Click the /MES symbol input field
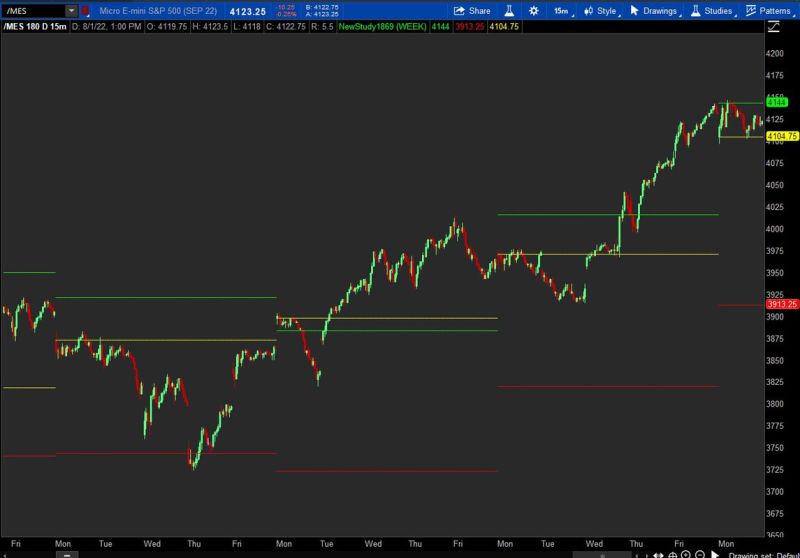The image size is (800, 558). 34,11
